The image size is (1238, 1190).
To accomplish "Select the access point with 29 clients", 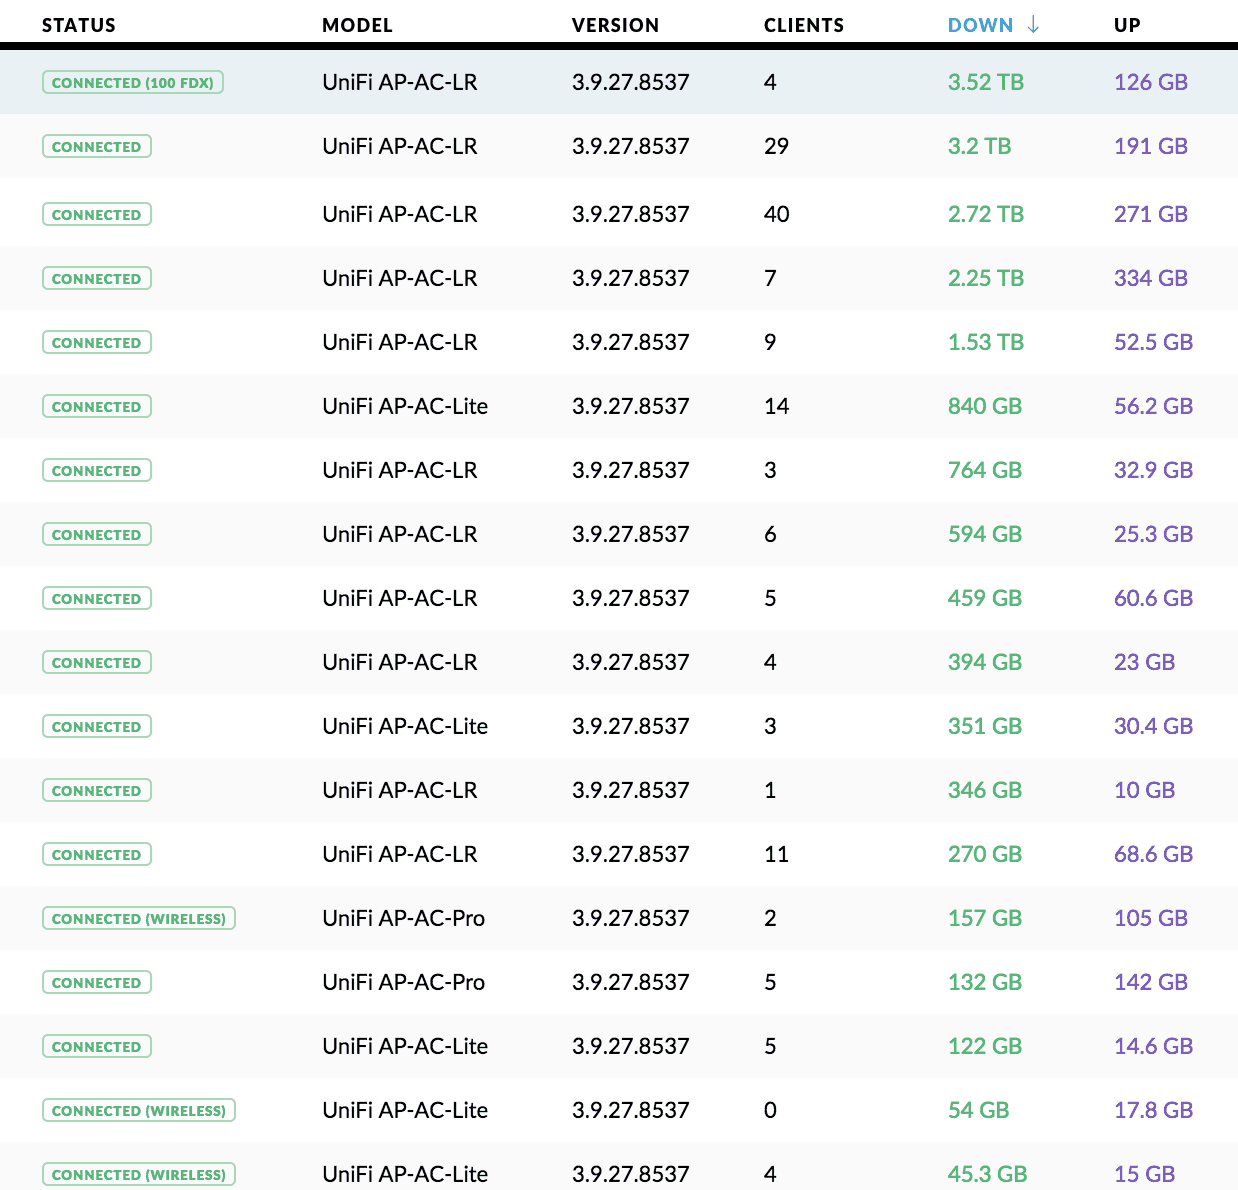I will 399,147.
